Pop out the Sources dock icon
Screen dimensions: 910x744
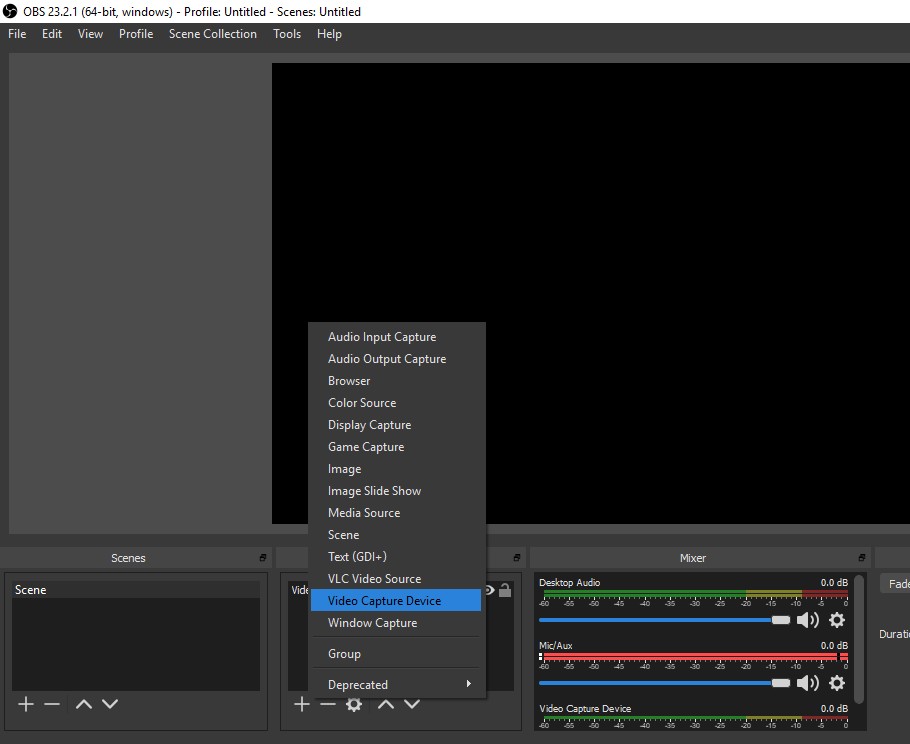point(517,558)
